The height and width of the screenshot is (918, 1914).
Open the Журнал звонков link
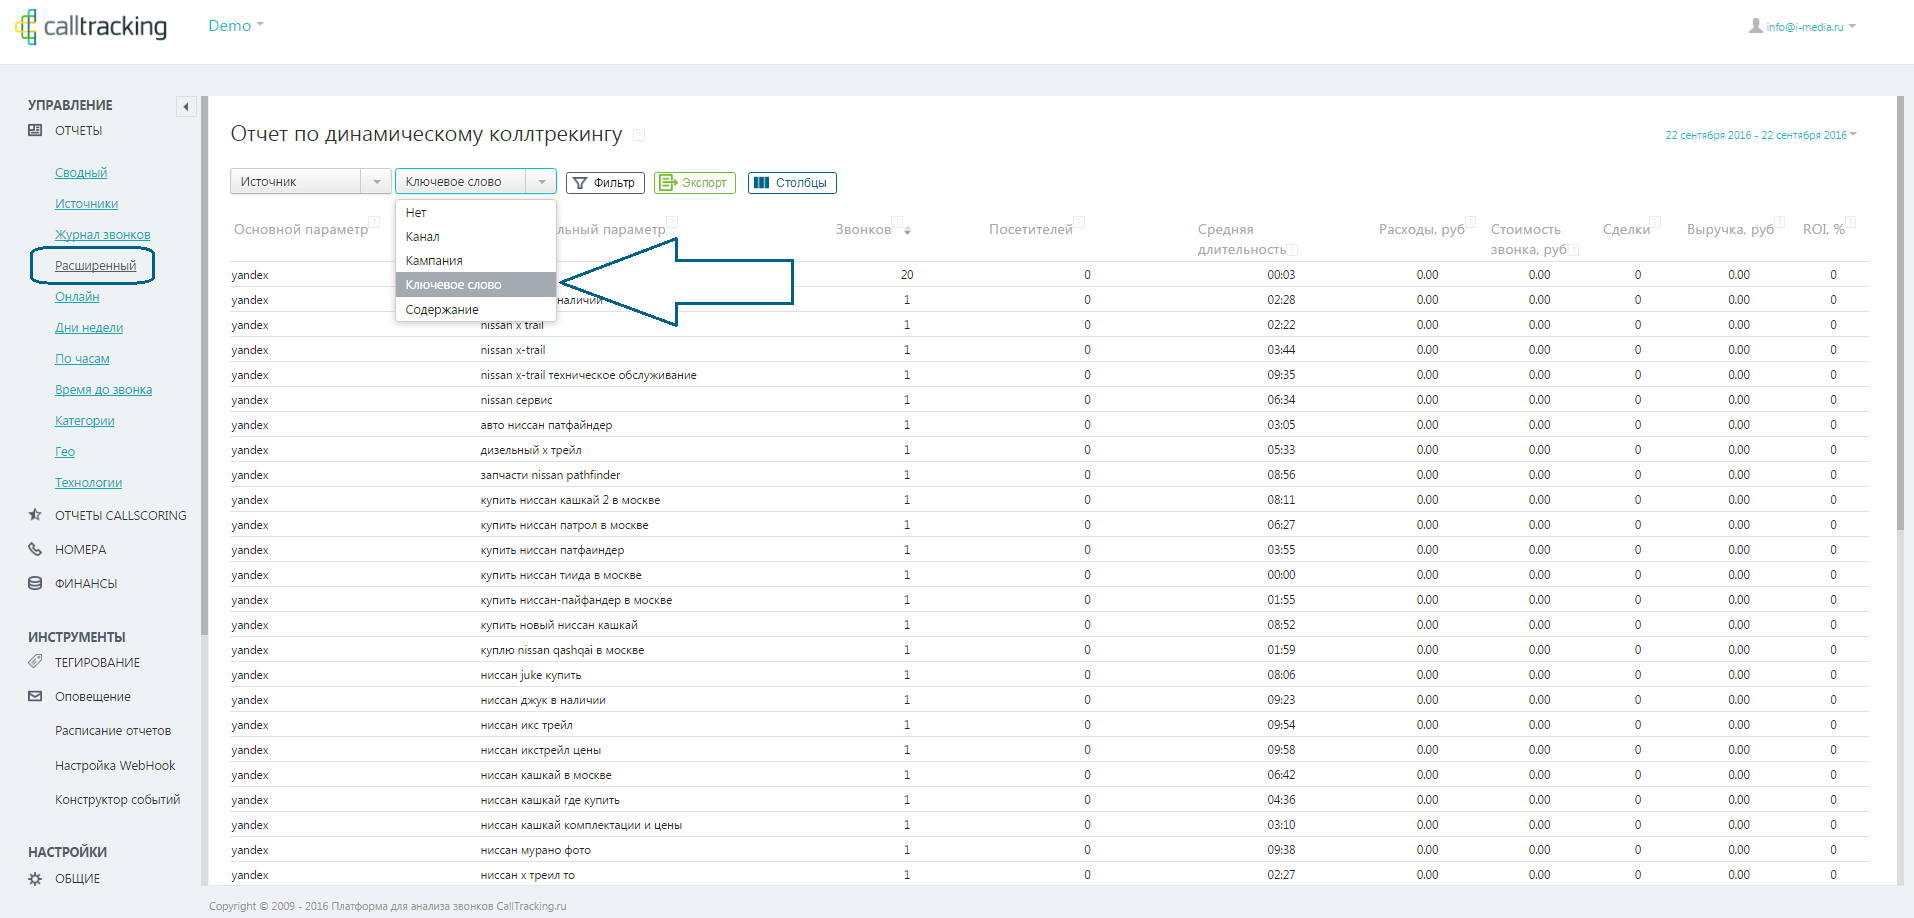coord(103,235)
